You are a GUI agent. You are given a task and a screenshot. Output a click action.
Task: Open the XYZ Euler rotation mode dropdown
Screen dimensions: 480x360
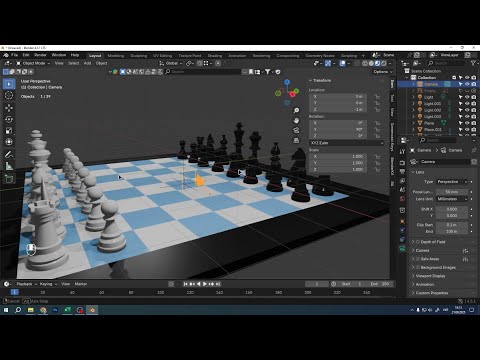click(x=347, y=143)
